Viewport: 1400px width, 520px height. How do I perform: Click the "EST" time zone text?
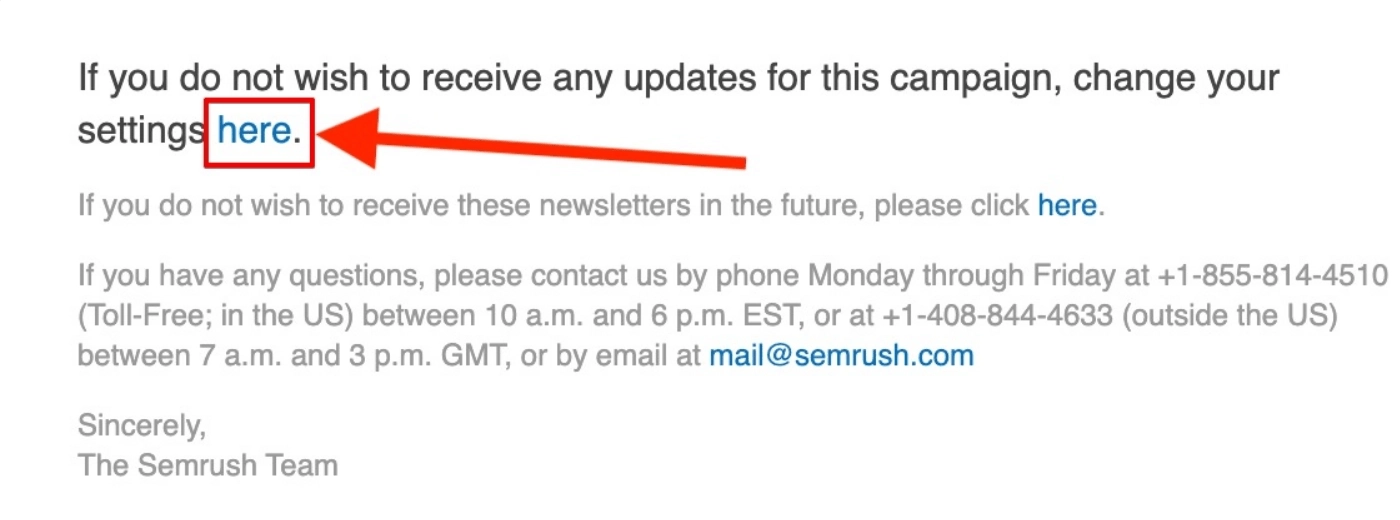click(768, 316)
